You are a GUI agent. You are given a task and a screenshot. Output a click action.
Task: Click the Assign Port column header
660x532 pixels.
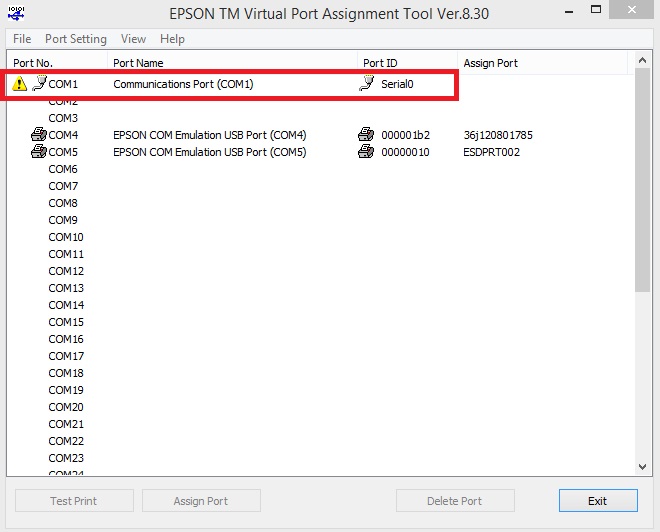click(x=543, y=63)
